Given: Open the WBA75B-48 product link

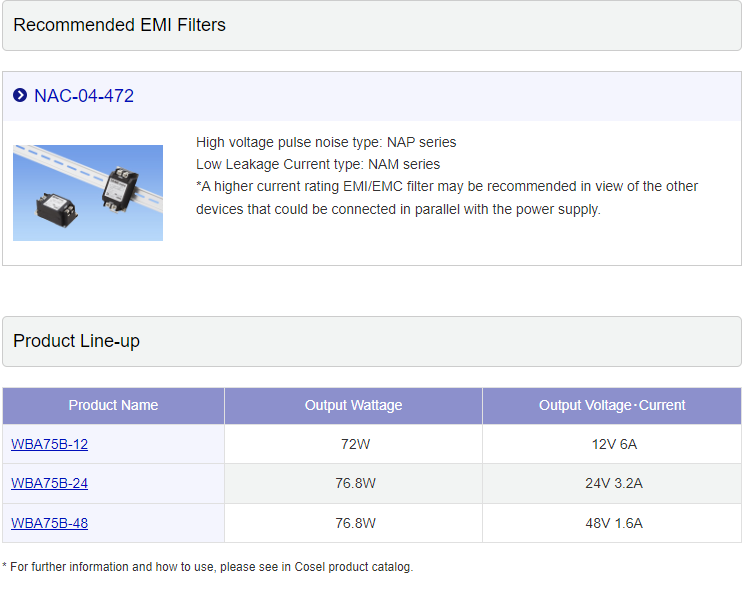Looking at the screenshot, I should pos(49,522).
